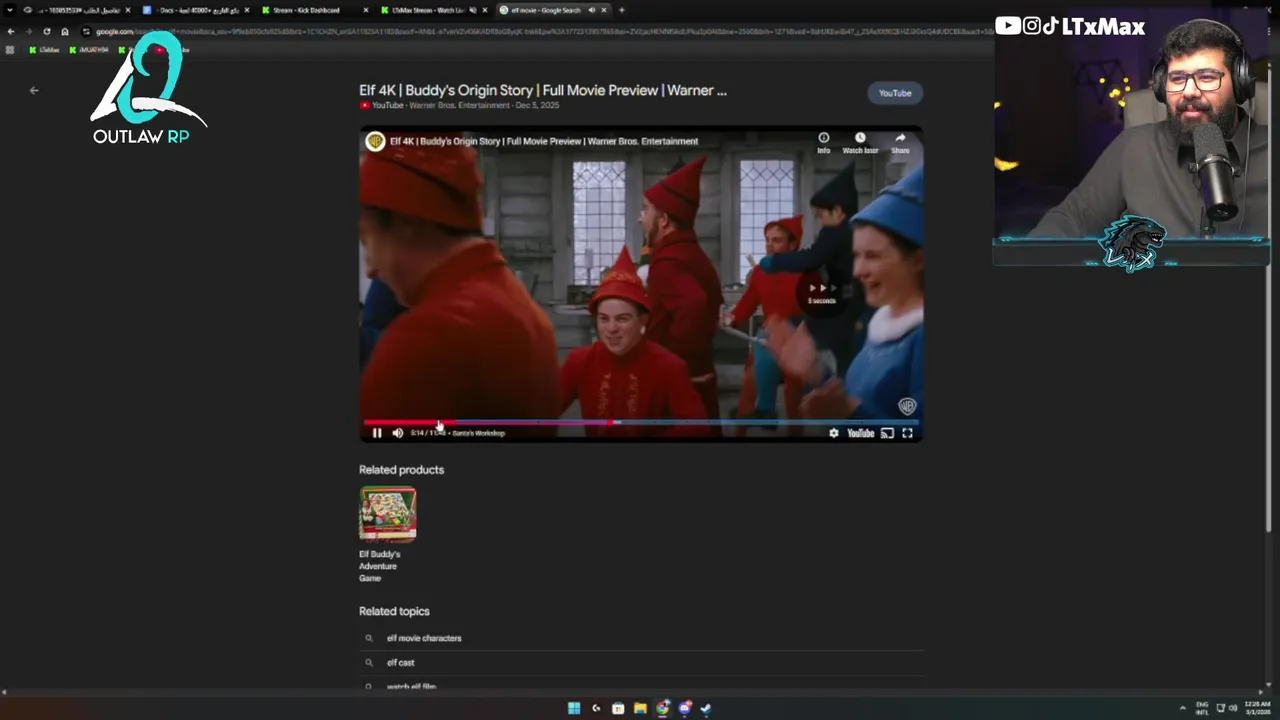Screen dimensions: 1280x720
Task: Open Elf Buddy's Adventure Game thumbnail
Action: point(388,513)
